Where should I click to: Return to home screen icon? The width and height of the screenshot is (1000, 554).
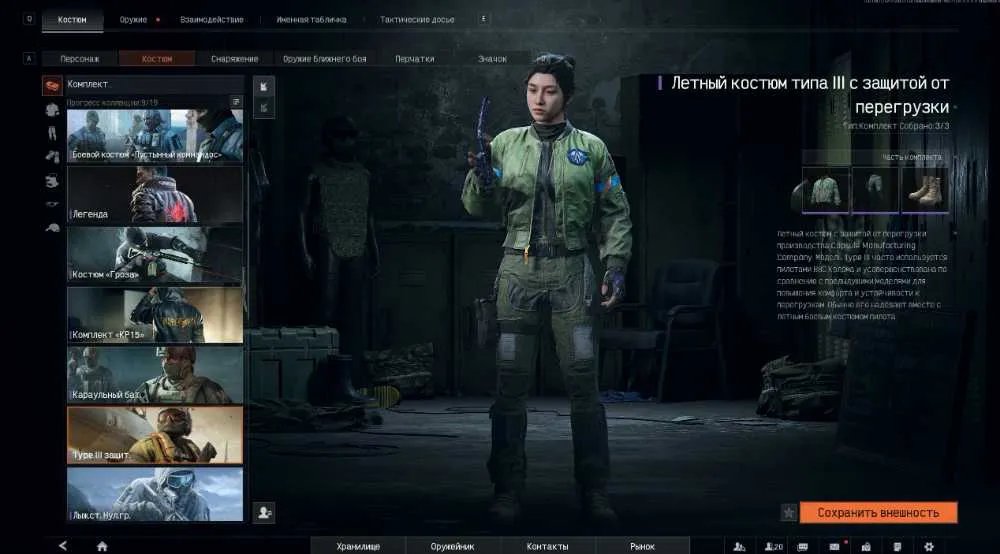point(102,546)
